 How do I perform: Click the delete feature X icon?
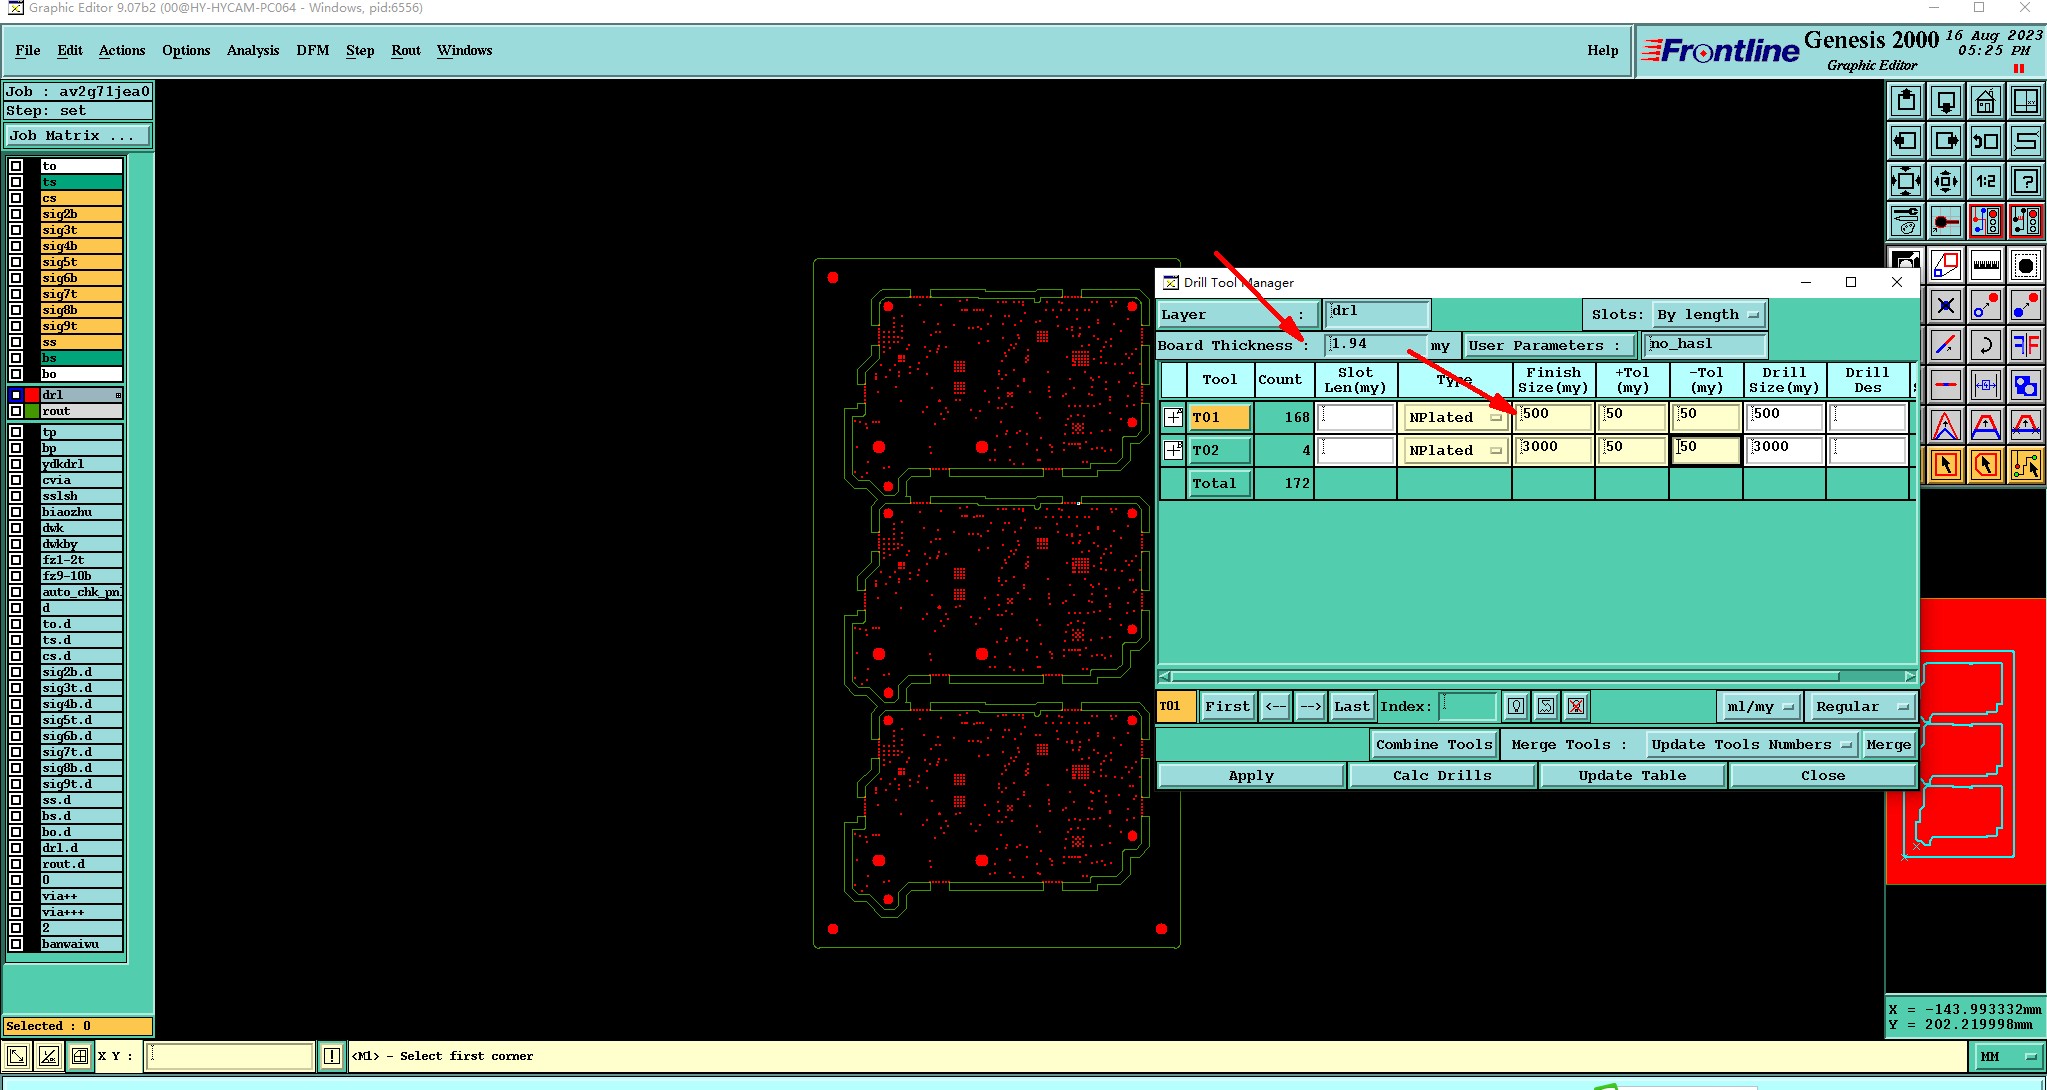tap(1946, 305)
